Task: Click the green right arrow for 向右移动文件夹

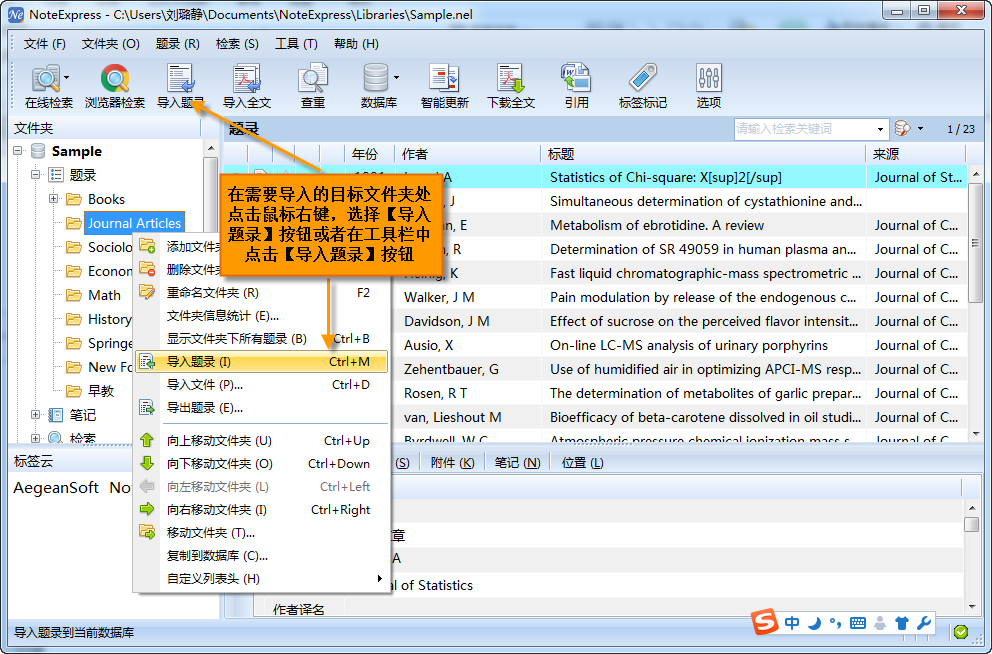Action: [x=147, y=509]
